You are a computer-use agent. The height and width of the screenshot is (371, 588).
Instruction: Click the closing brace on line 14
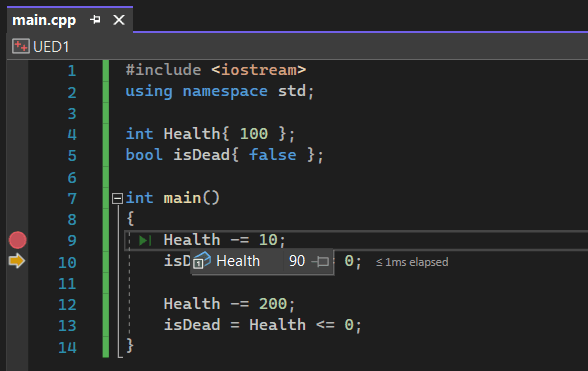click(x=130, y=345)
